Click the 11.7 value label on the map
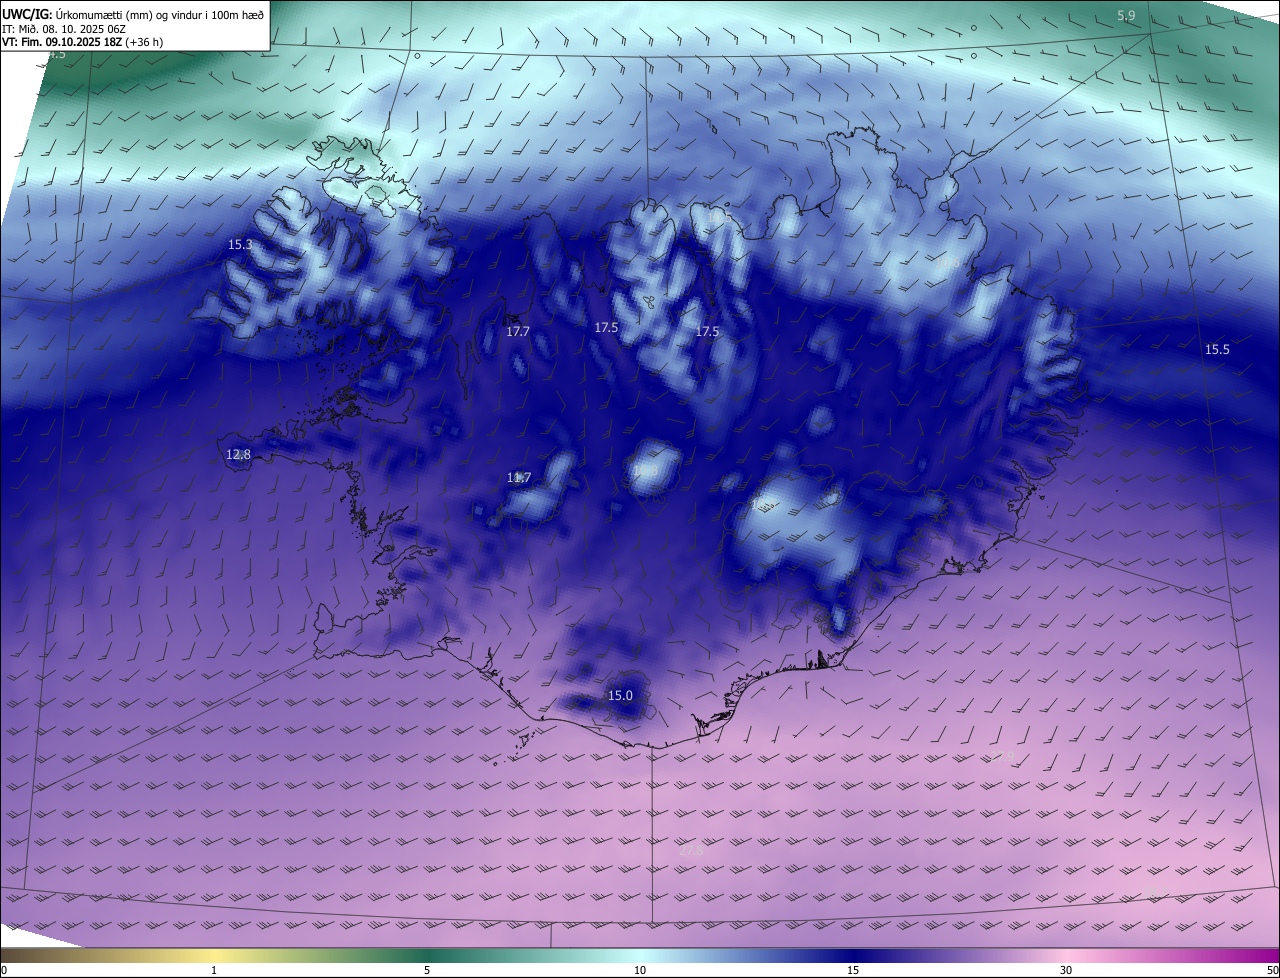Image resolution: width=1280 pixels, height=978 pixels. click(519, 478)
